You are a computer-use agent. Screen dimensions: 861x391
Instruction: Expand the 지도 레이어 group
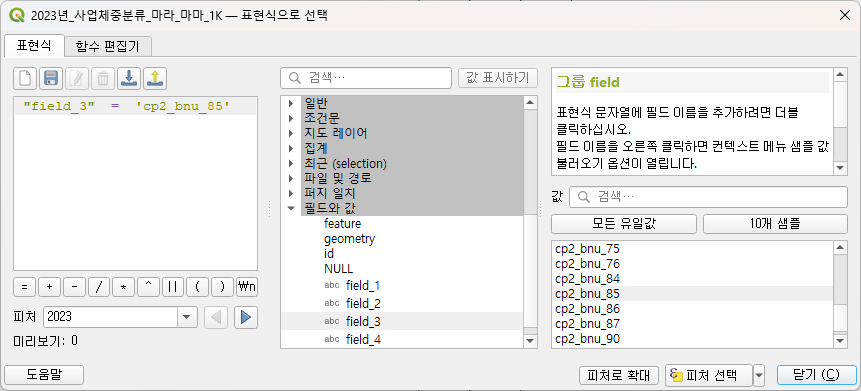pyautogui.click(x=291, y=133)
